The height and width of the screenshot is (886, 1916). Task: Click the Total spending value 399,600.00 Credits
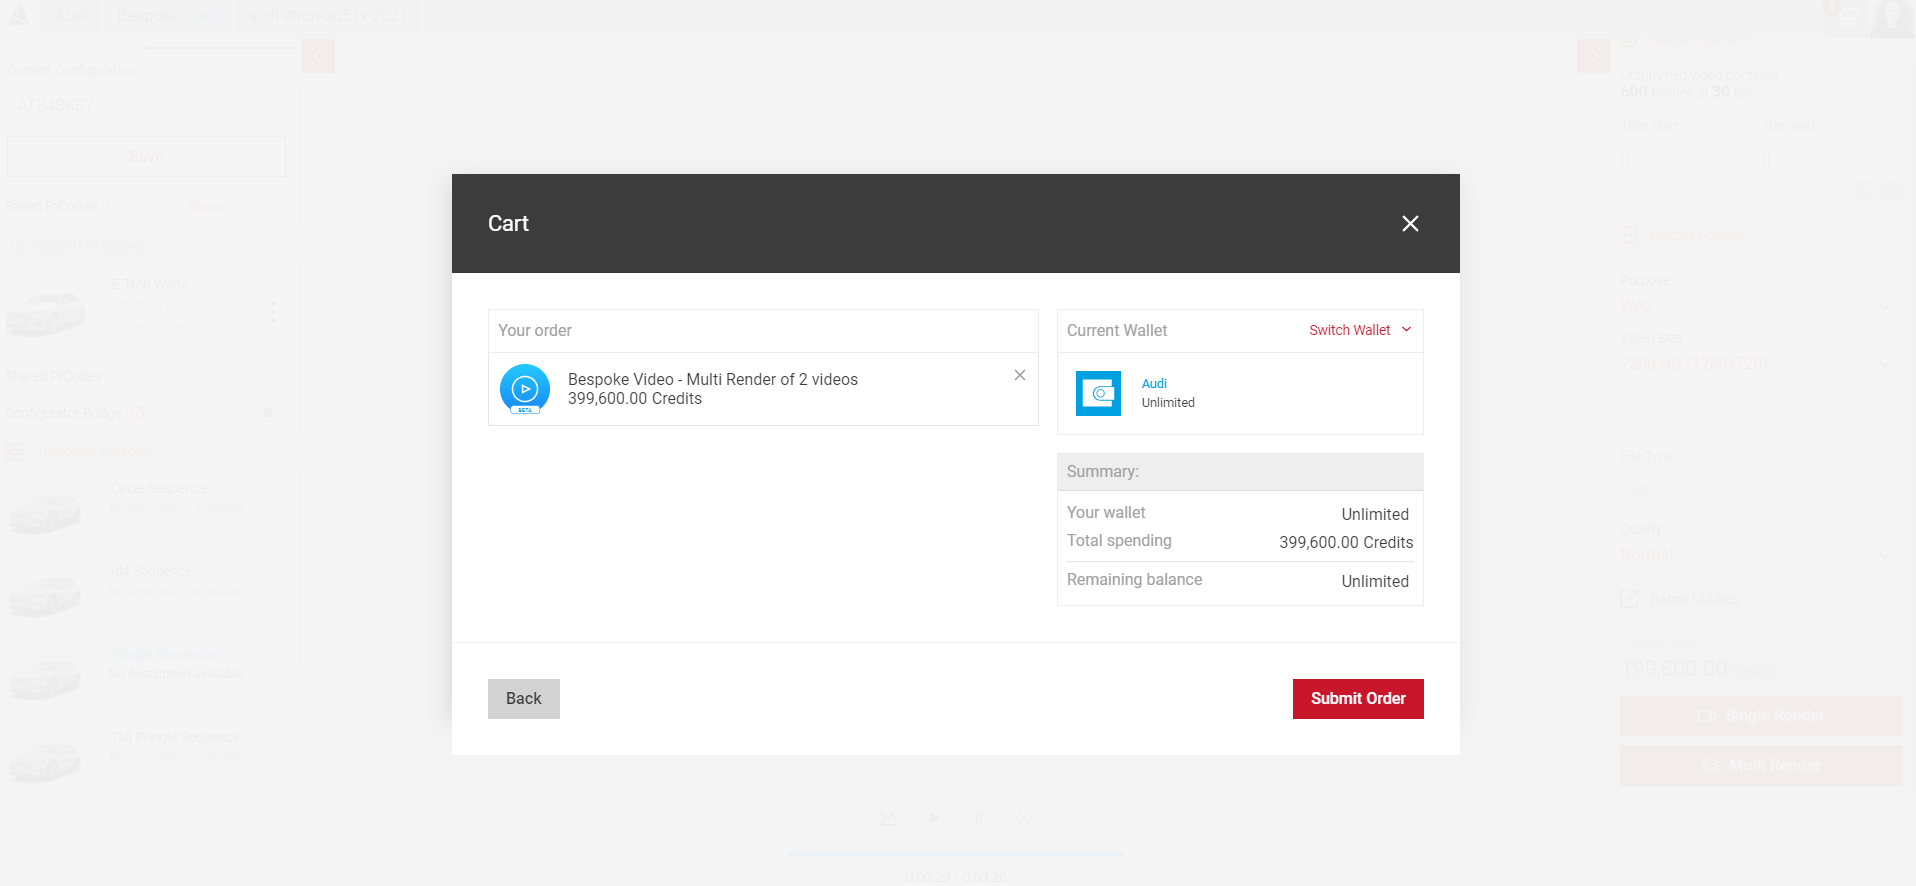[1346, 542]
